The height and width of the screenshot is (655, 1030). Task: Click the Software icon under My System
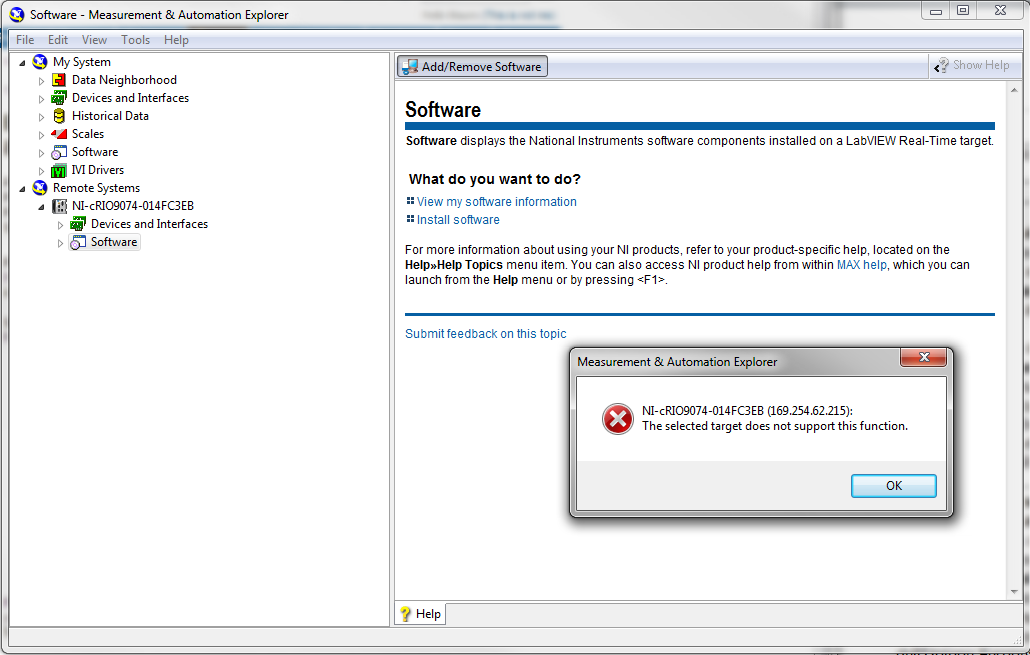click(x=59, y=152)
